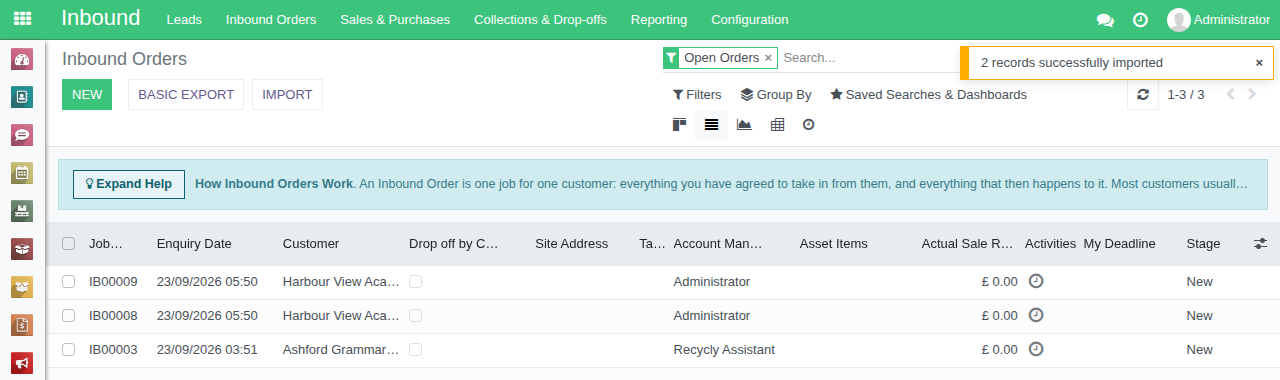Toggle Drop off by Customer for IB00009

click(x=415, y=282)
